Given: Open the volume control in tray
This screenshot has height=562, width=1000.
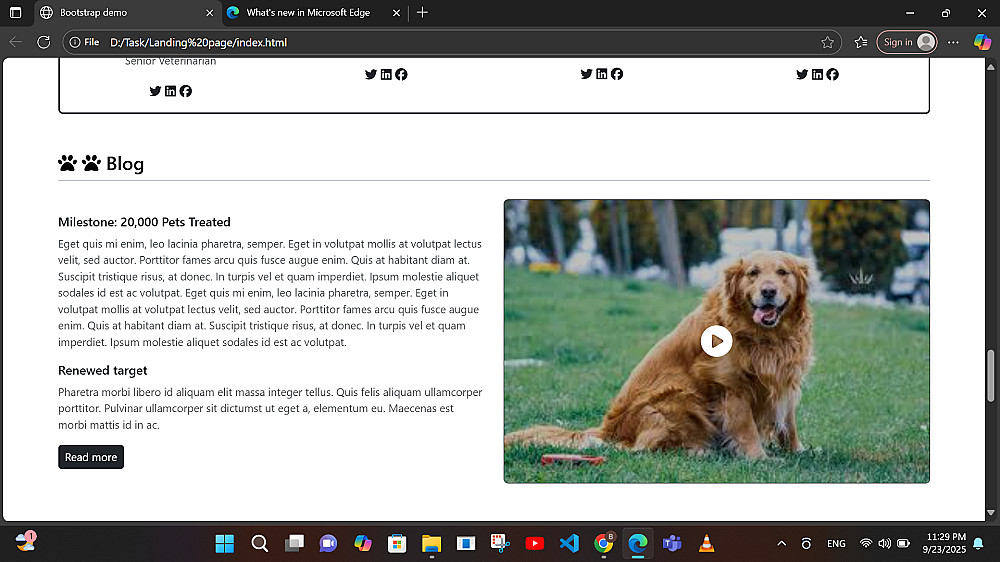Looking at the screenshot, I should 884,544.
